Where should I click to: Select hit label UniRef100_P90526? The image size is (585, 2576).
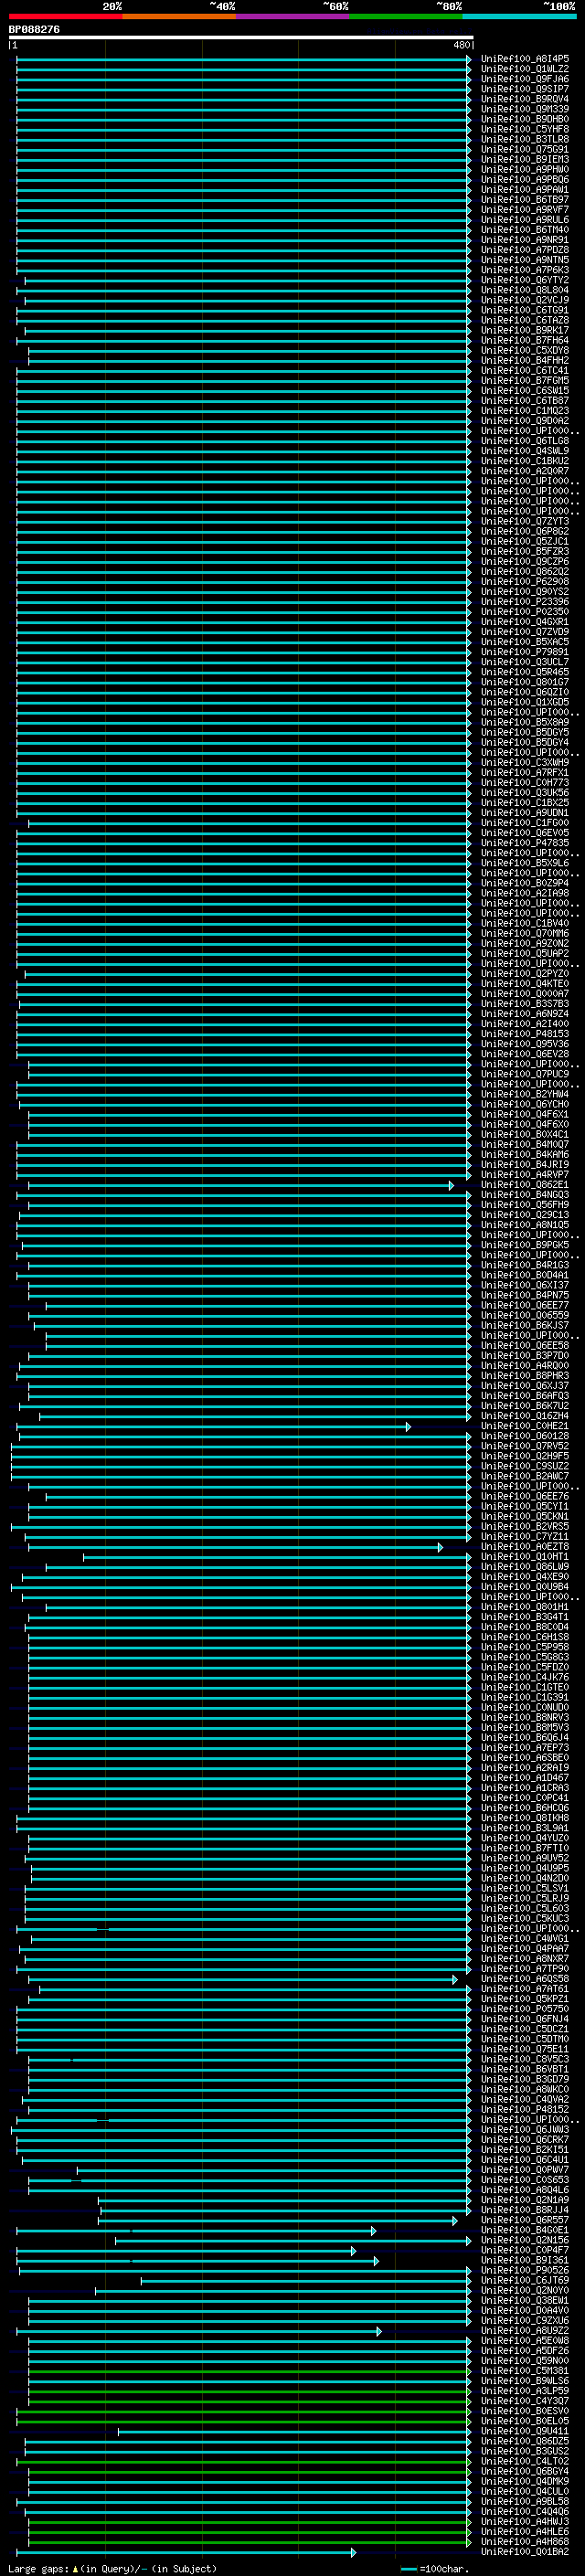point(524,2270)
